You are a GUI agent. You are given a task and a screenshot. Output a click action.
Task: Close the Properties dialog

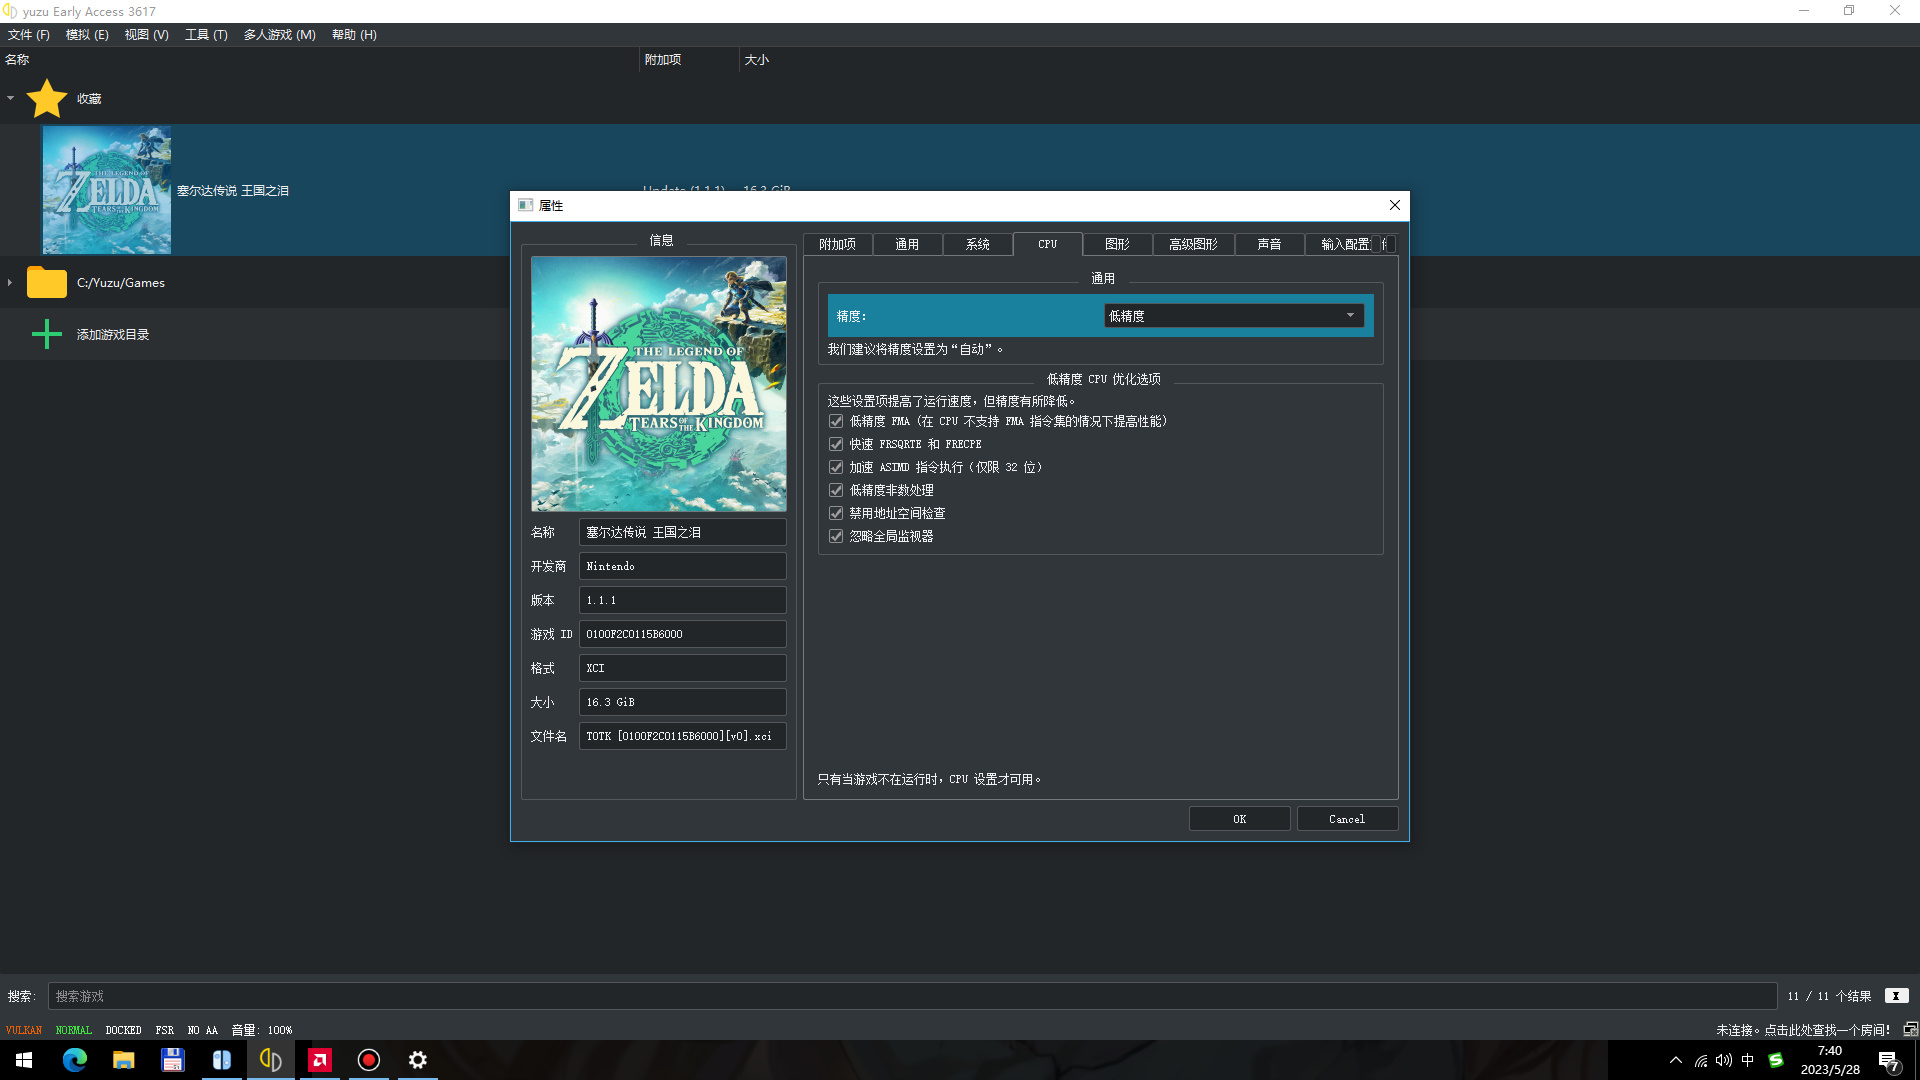coord(1394,205)
